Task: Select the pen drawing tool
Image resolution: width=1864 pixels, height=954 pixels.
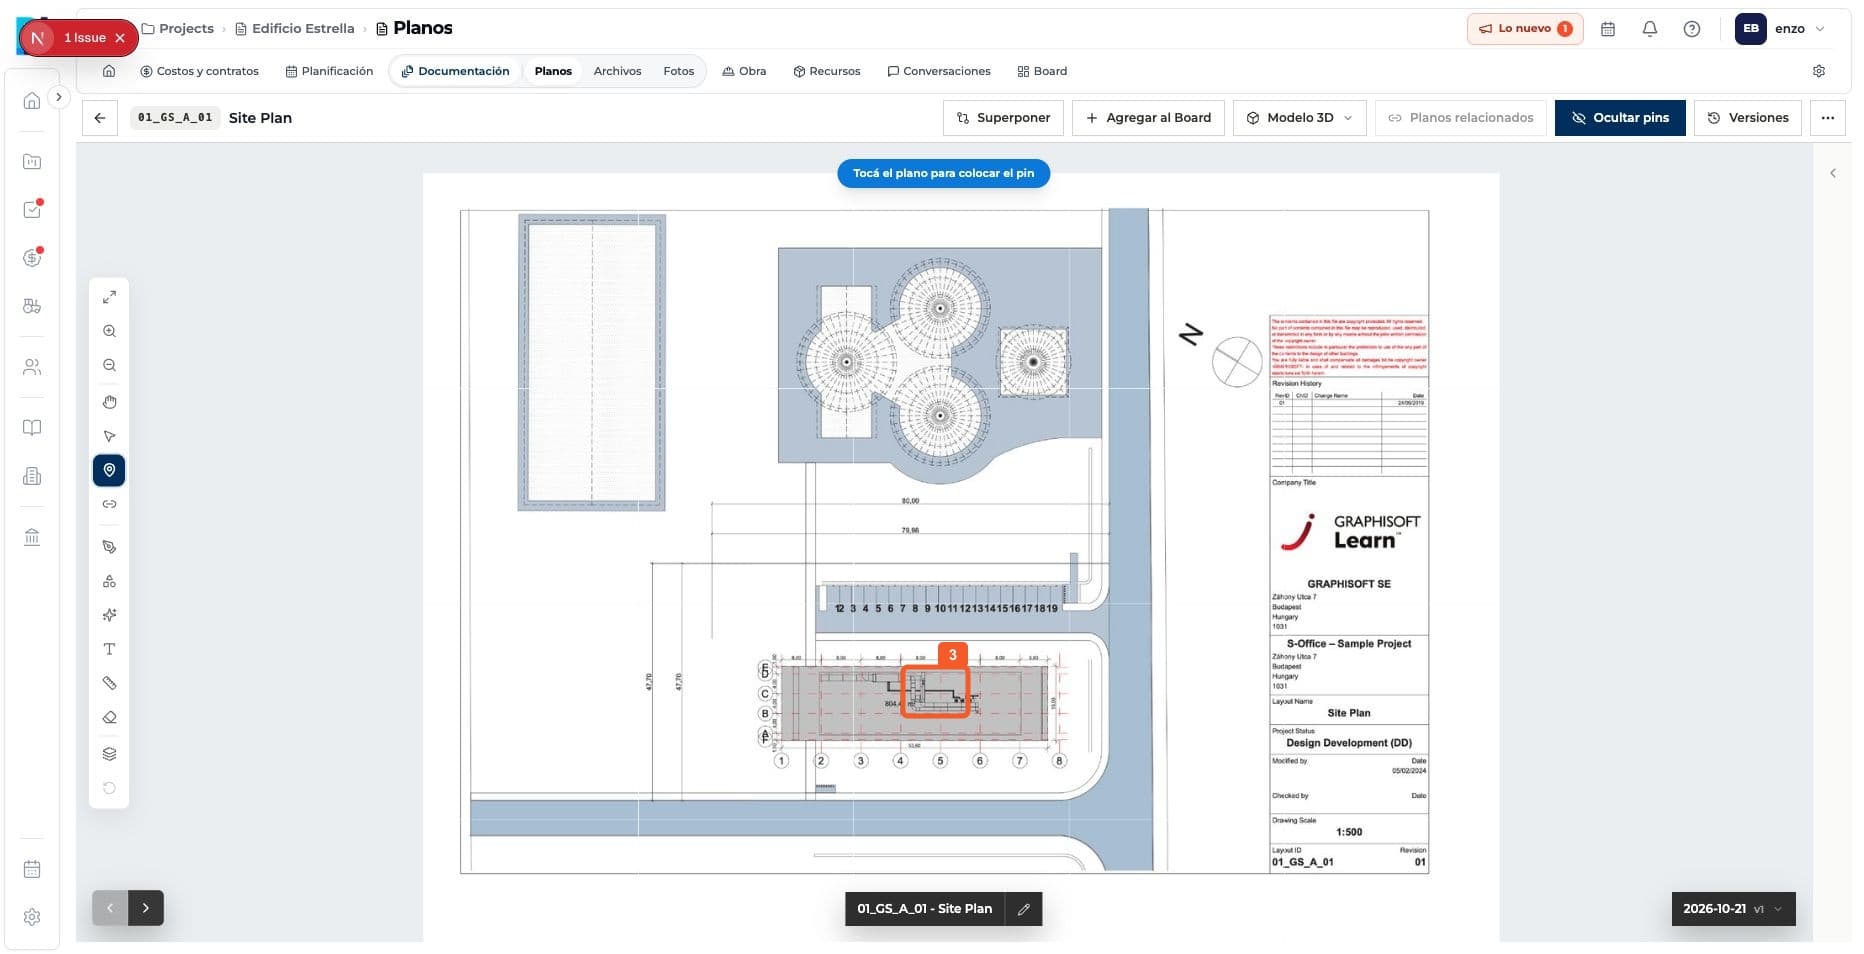Action: 109,547
